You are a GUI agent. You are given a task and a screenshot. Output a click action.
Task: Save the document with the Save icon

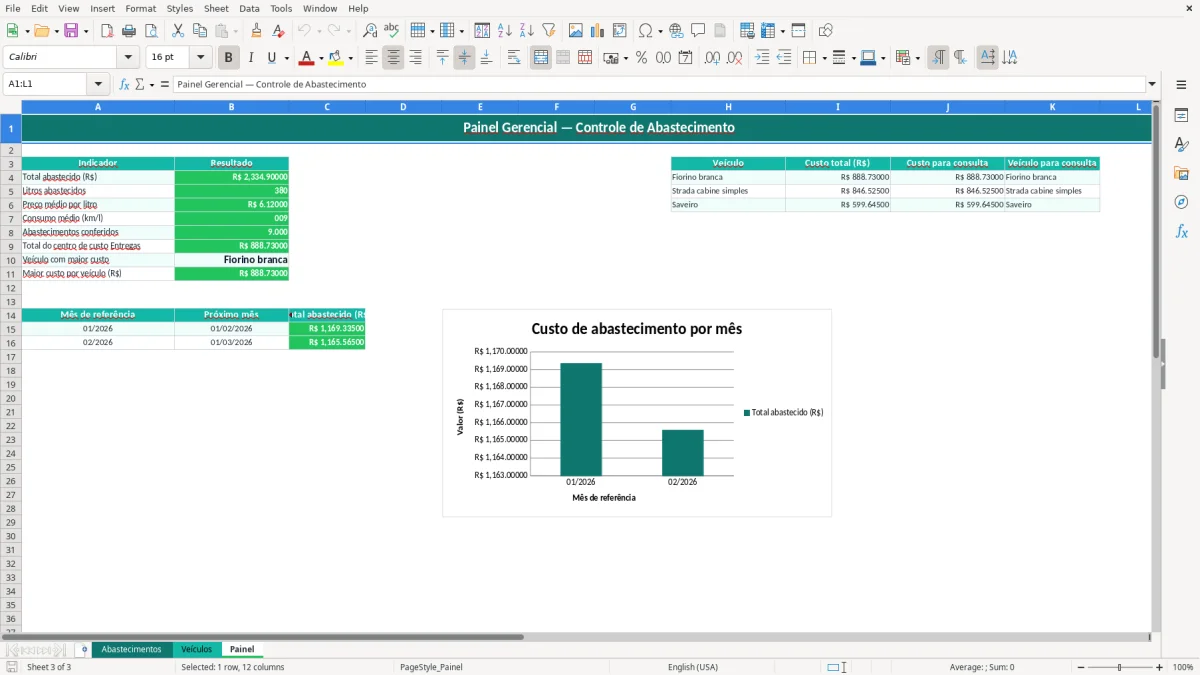[x=71, y=31]
